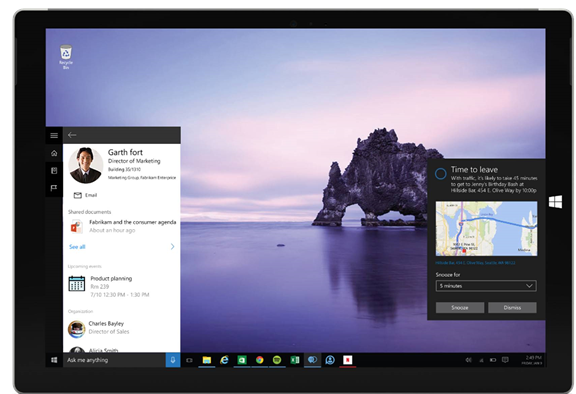Image resolution: width=576 pixels, height=394 pixels.
Task: Click Charles Bayley's avatar photo
Action: coord(77,329)
